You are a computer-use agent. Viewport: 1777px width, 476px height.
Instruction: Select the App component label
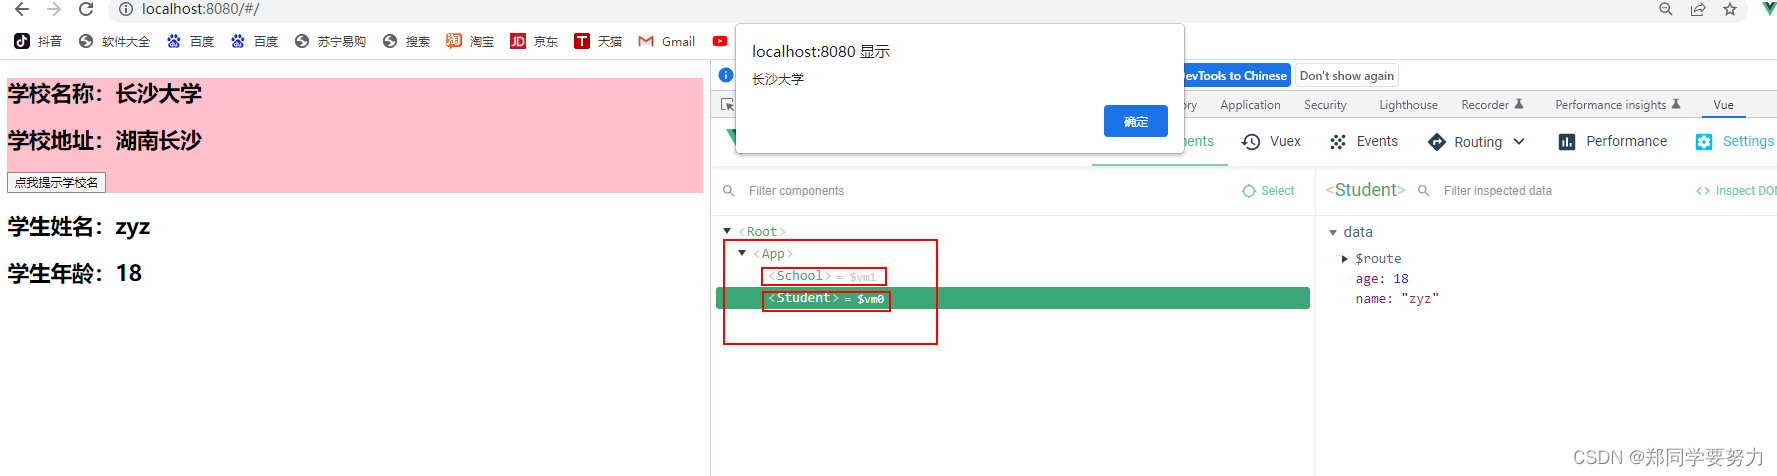coord(773,254)
